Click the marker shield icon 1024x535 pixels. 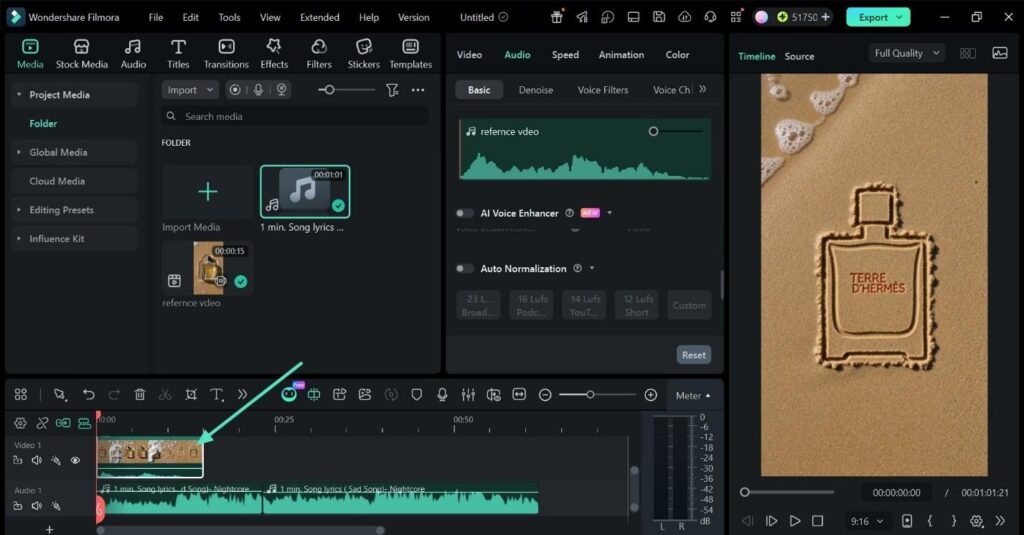tap(417, 395)
